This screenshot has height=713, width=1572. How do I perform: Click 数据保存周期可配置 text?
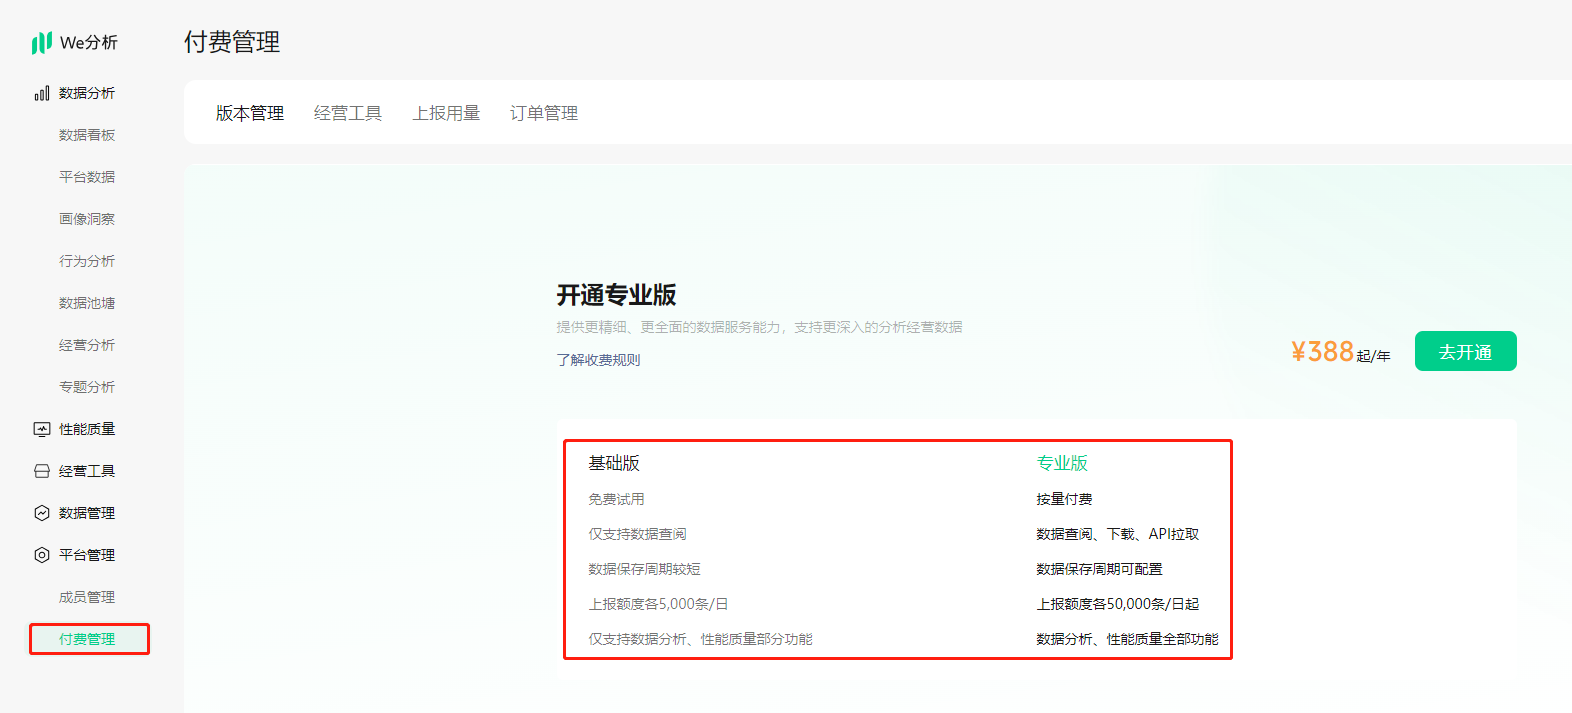(x=1099, y=569)
